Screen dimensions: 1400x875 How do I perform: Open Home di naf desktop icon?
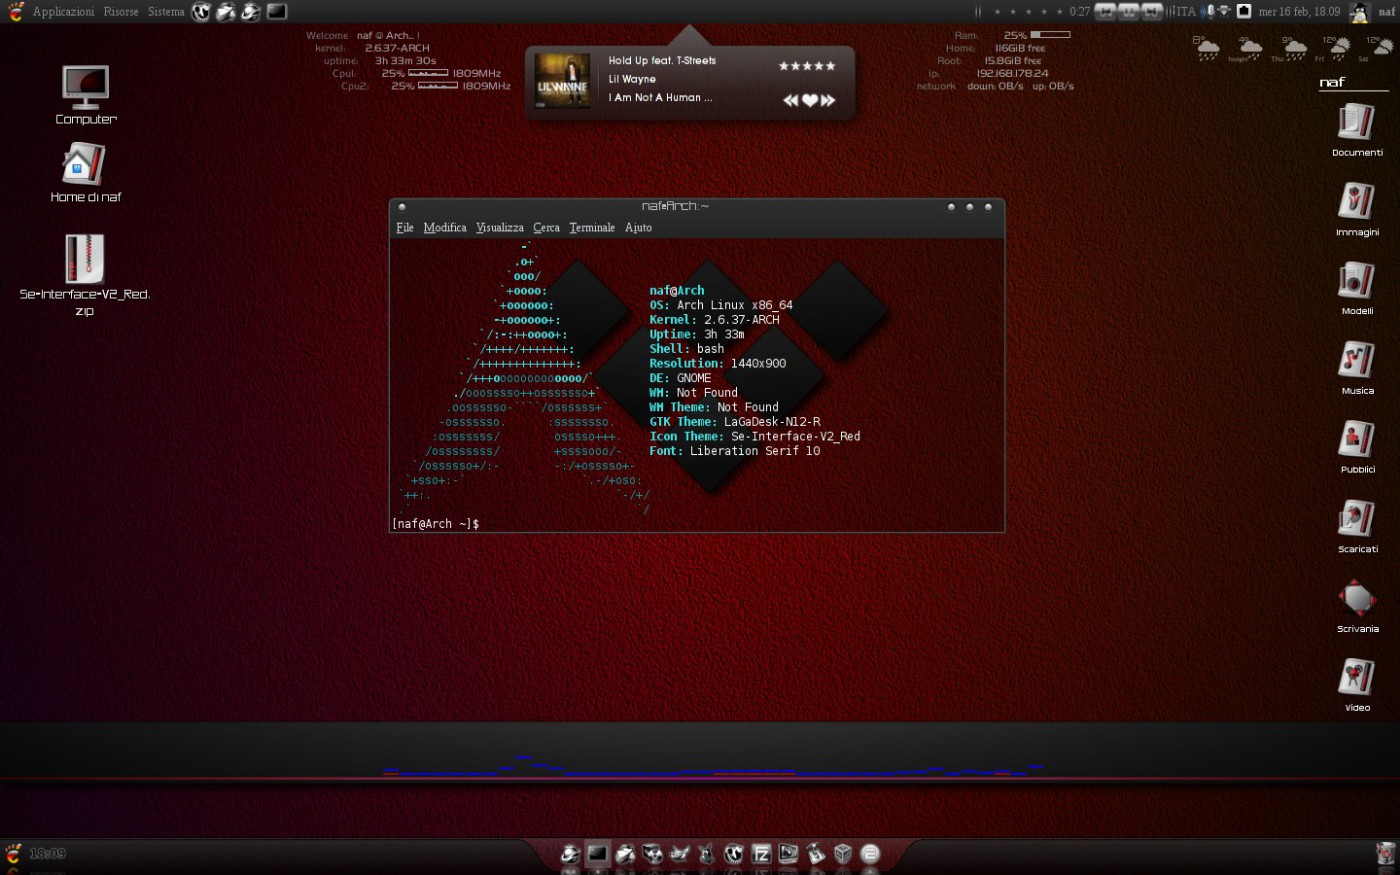[x=85, y=173]
